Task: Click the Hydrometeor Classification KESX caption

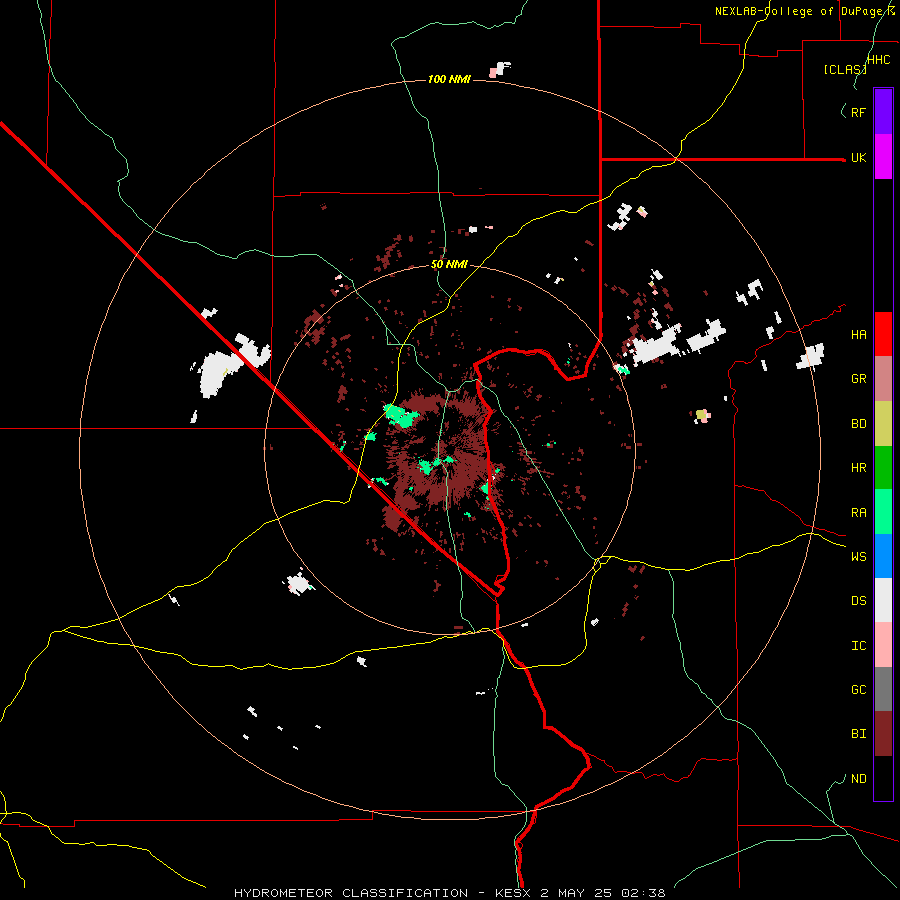Action: coord(449,893)
